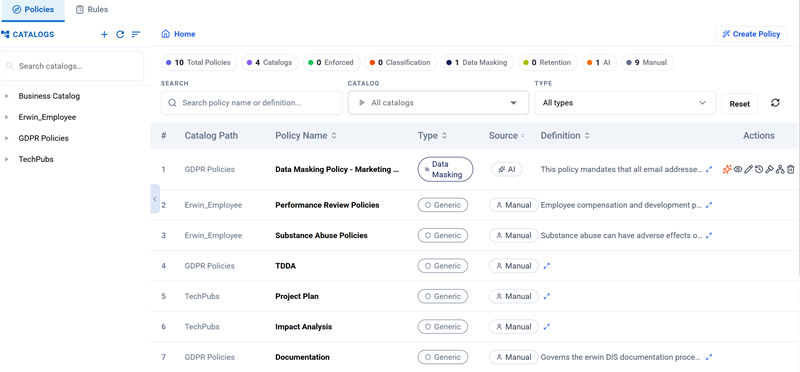Click the TechPubs catalog path in the Impact Analysis row
800x372 pixels.
202,327
